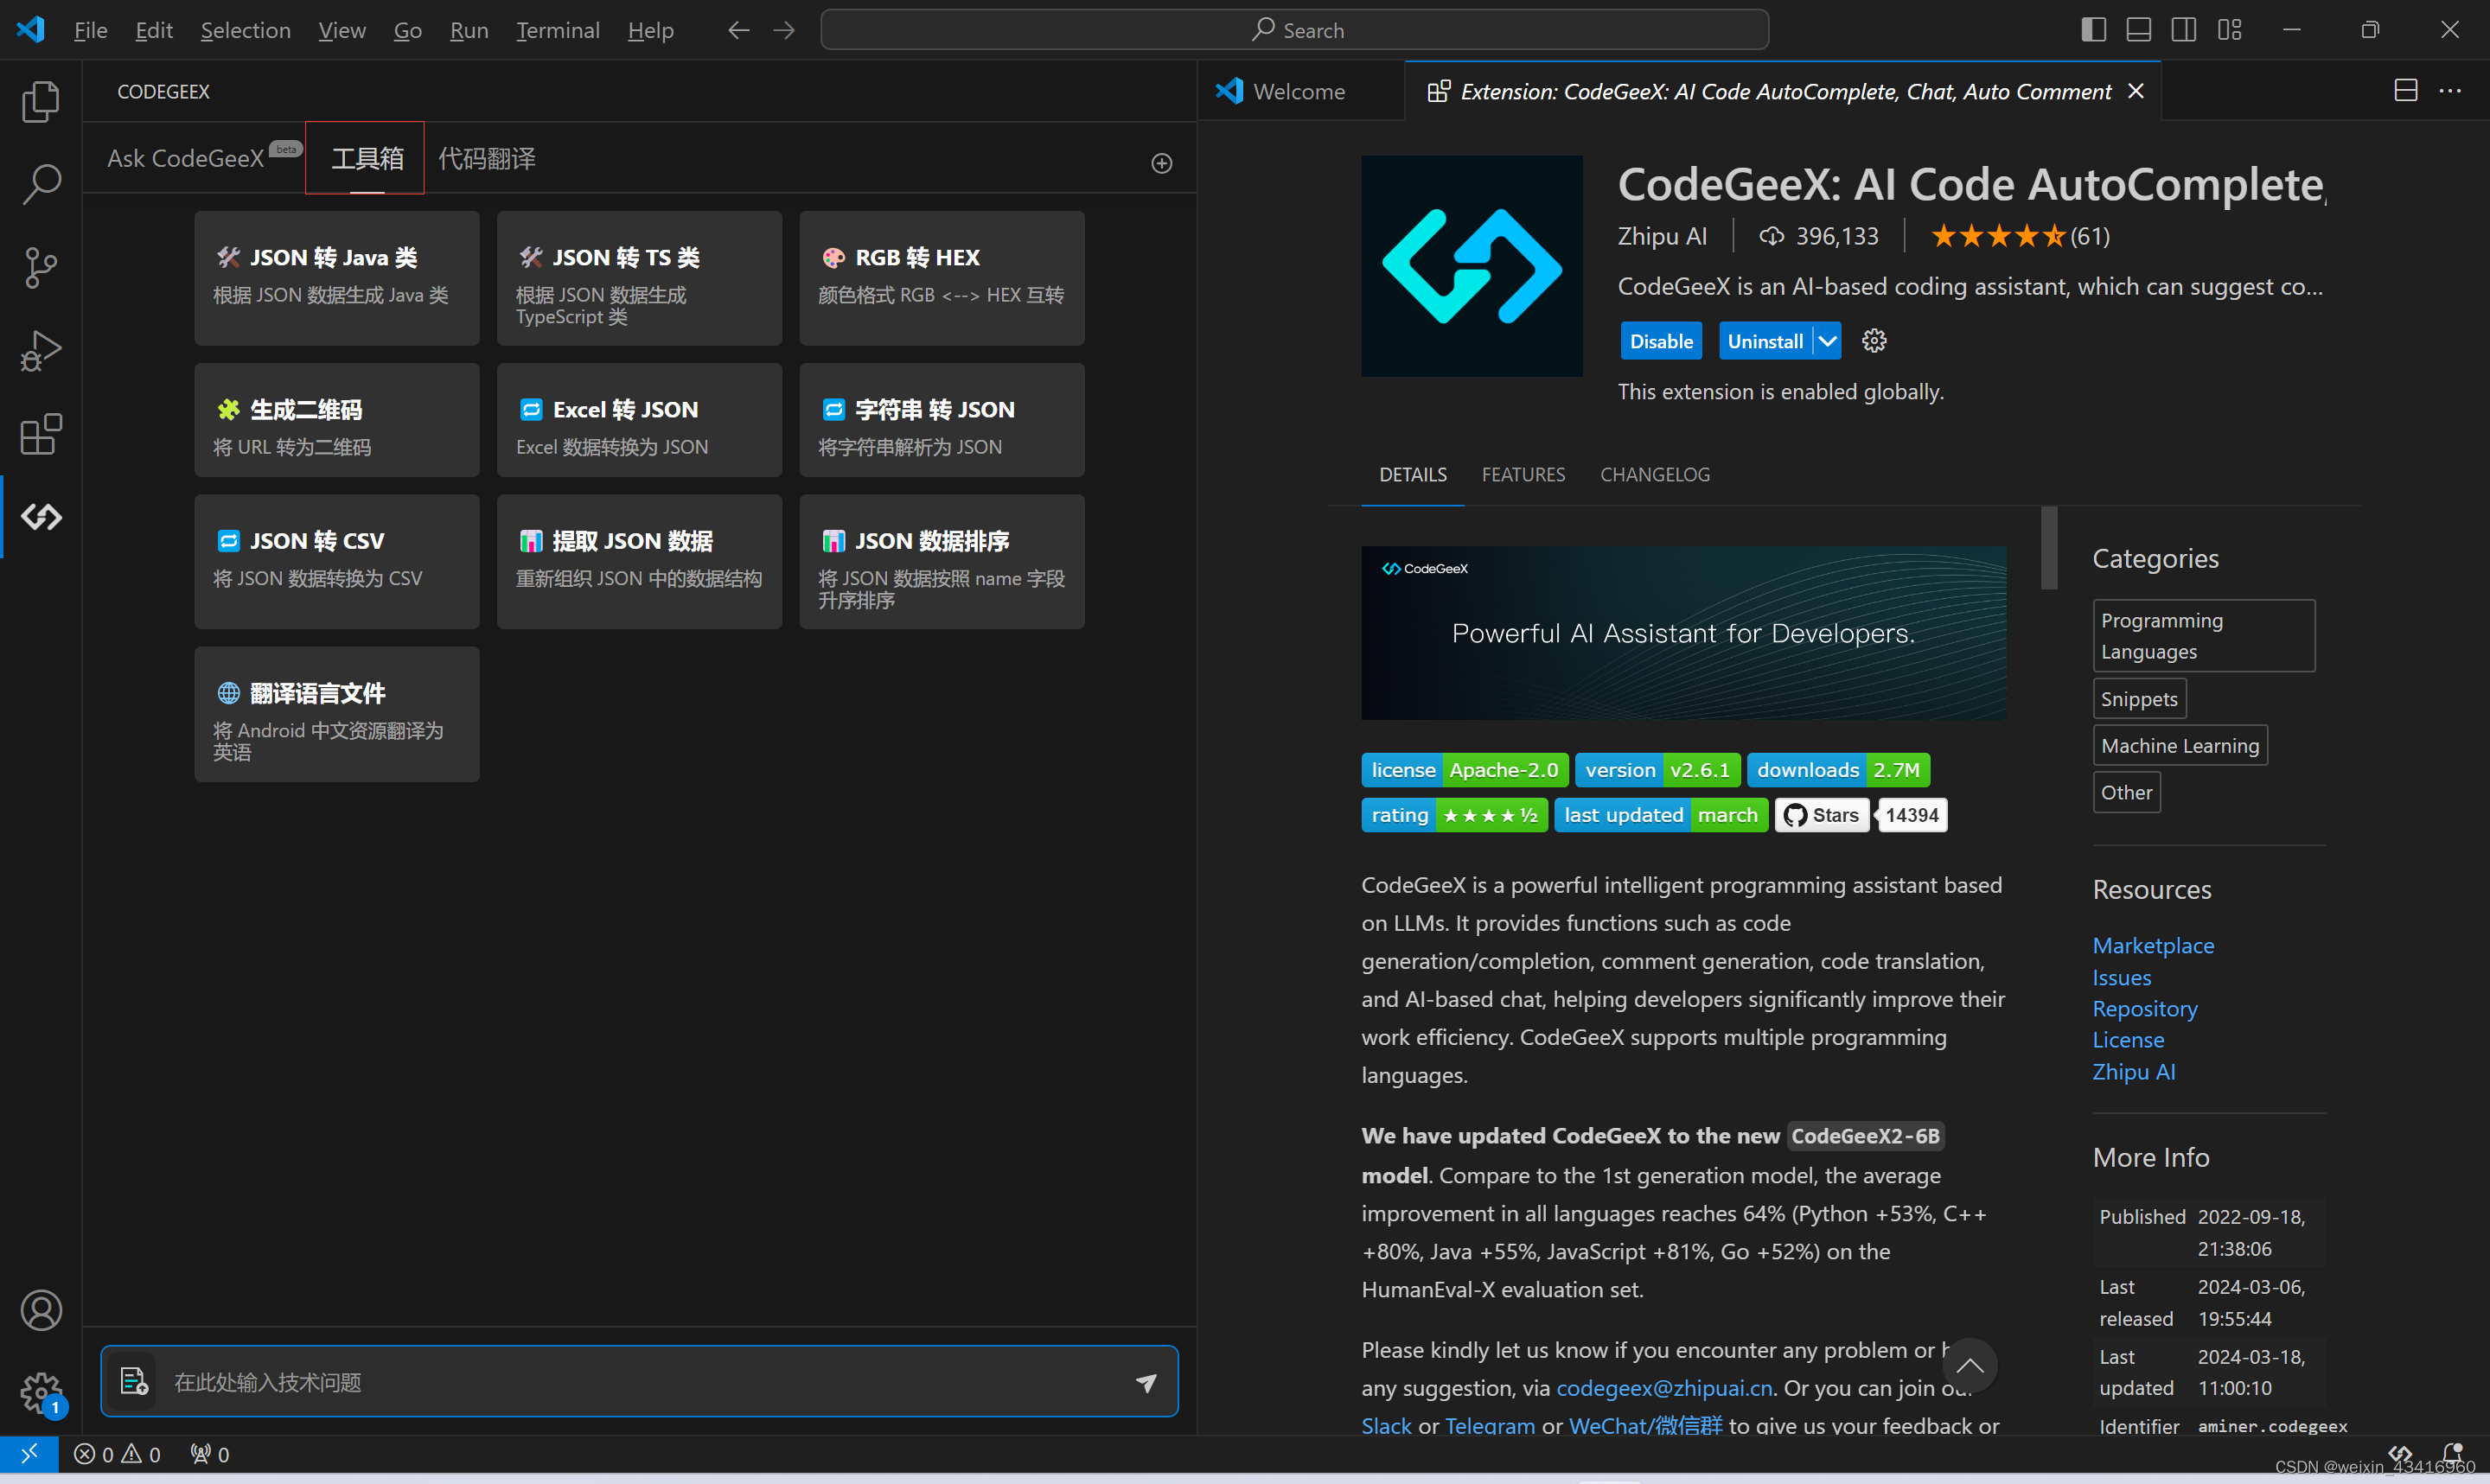Switch to the Ask CodeGeeX tab
This screenshot has width=2490, height=1484.
[186, 158]
